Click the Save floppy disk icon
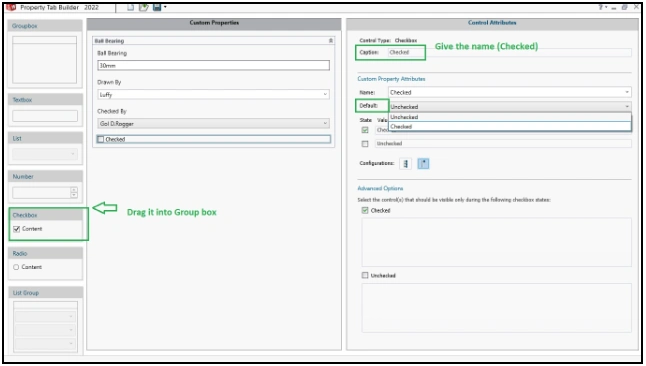Screen dimensions: 646x366 pos(157,7)
